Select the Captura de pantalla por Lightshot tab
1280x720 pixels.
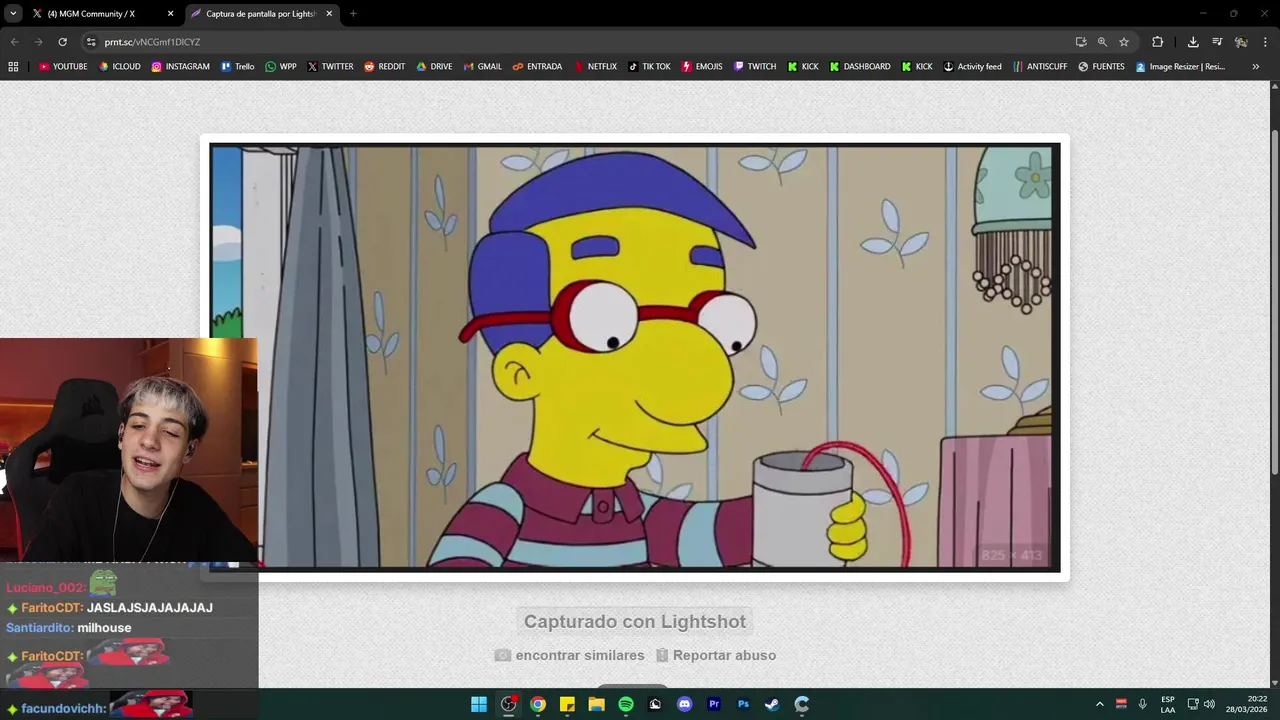point(260,14)
